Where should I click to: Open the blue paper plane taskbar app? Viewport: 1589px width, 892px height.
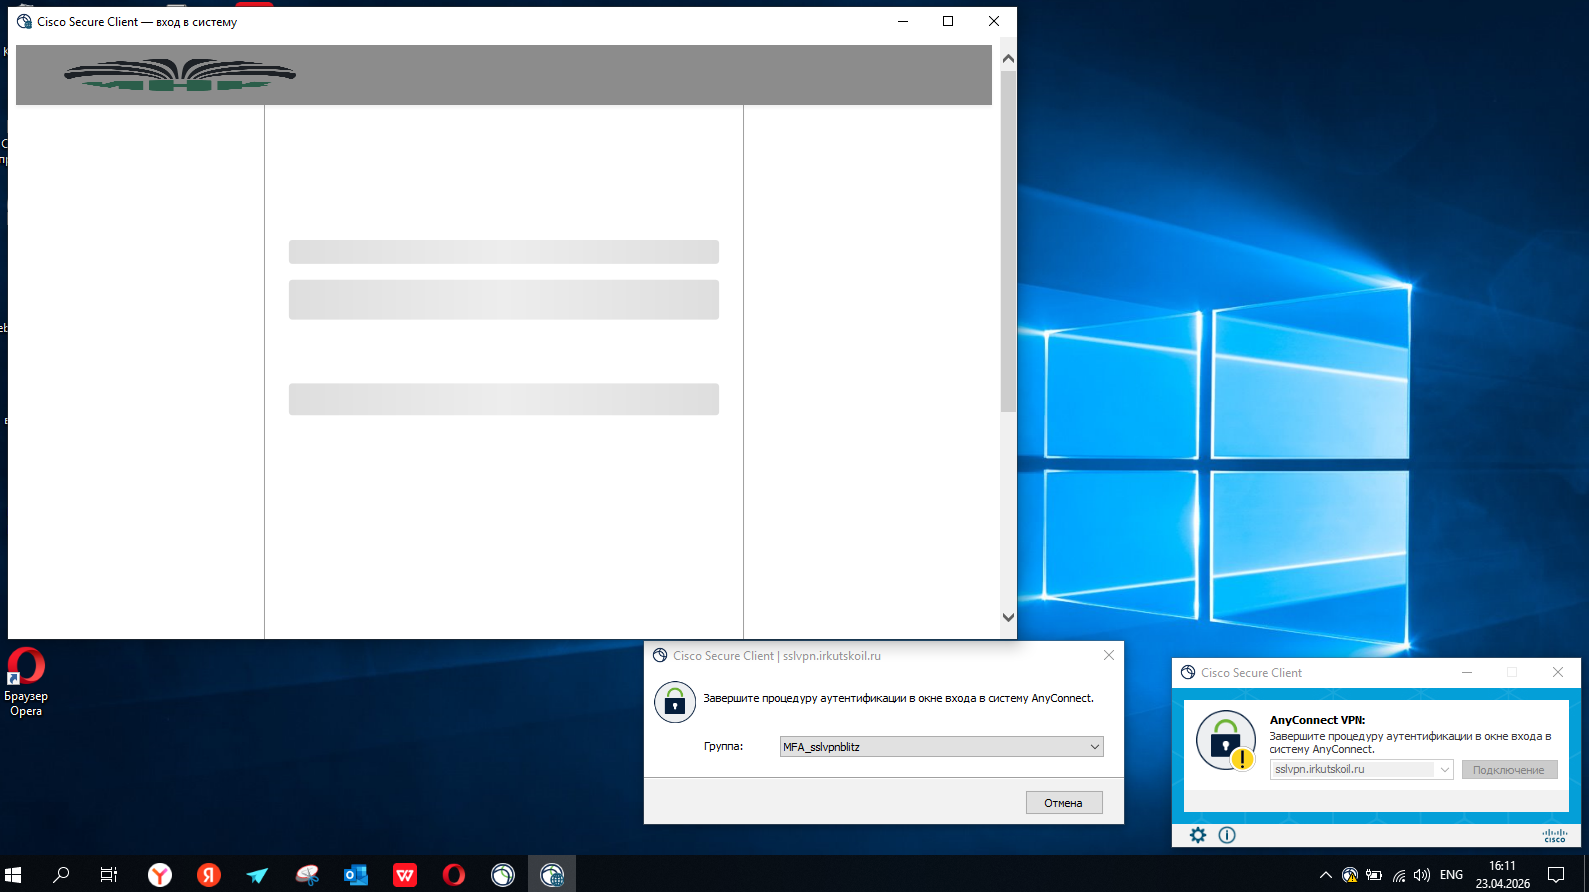[258, 875]
